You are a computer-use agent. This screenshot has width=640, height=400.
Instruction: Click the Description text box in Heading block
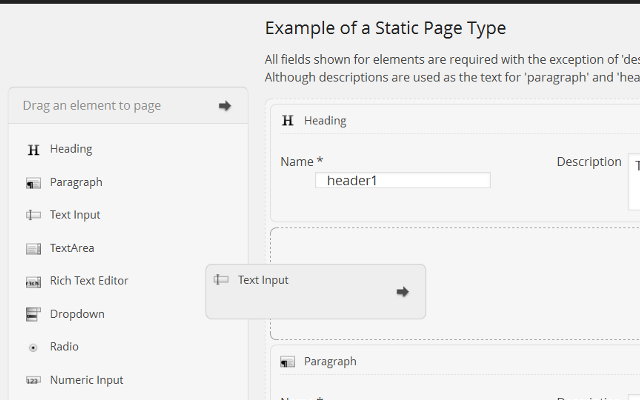(x=634, y=182)
